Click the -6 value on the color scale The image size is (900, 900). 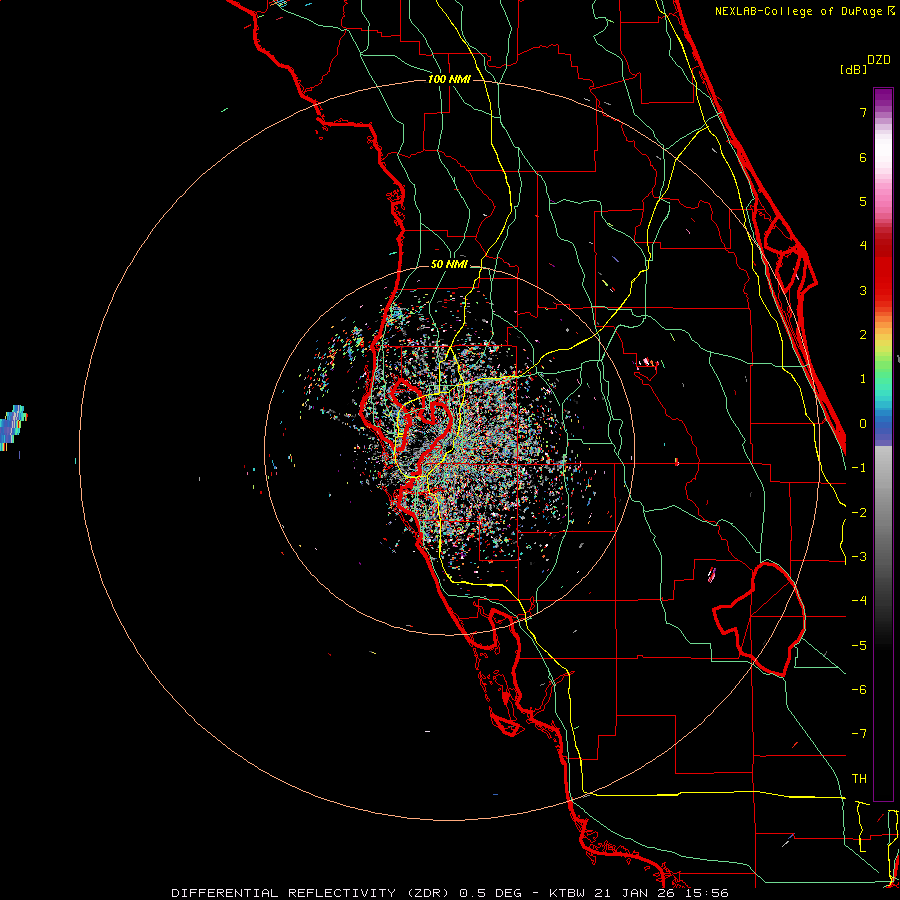pyautogui.click(x=859, y=690)
